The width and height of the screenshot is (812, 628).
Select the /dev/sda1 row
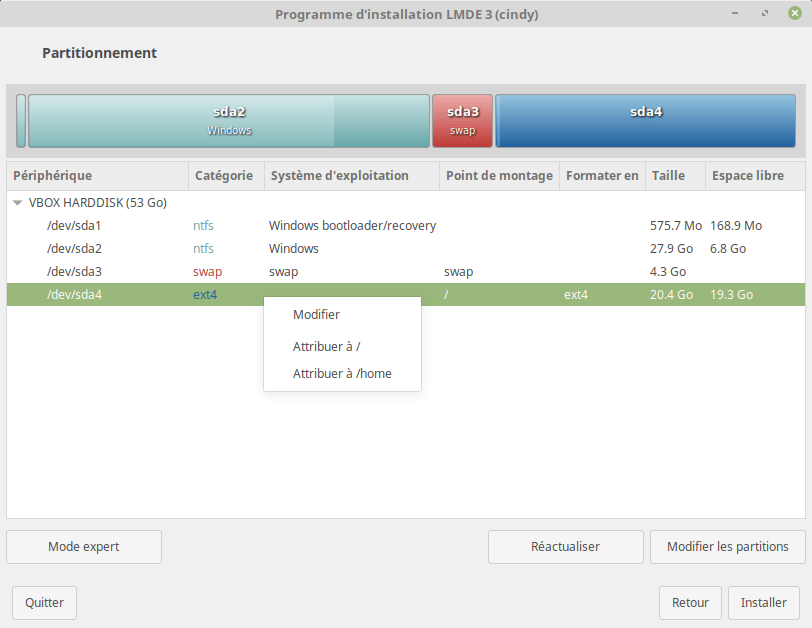click(x=74, y=226)
